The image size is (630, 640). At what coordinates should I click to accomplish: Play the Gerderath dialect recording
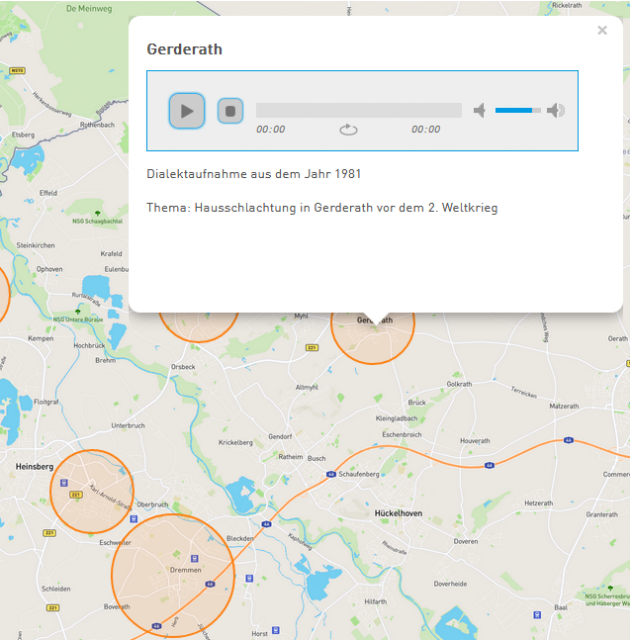pos(187,111)
